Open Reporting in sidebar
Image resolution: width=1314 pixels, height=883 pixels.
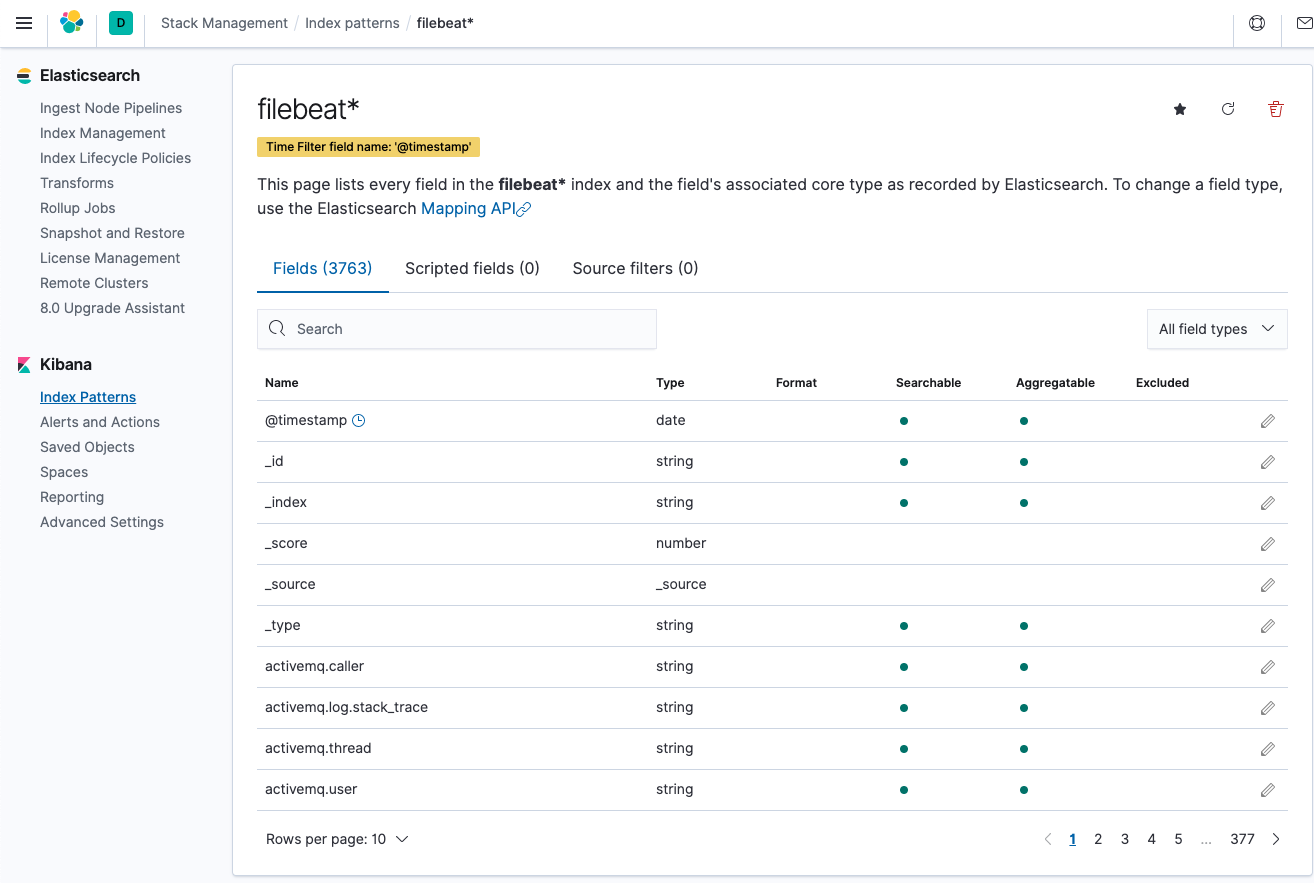click(x=72, y=497)
